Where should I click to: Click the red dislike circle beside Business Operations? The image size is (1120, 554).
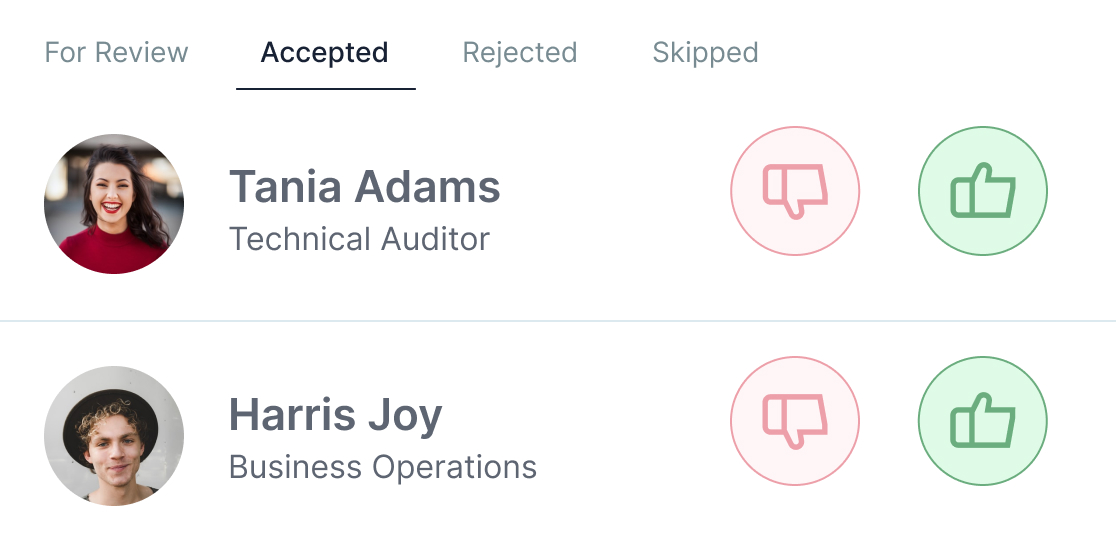click(x=795, y=421)
